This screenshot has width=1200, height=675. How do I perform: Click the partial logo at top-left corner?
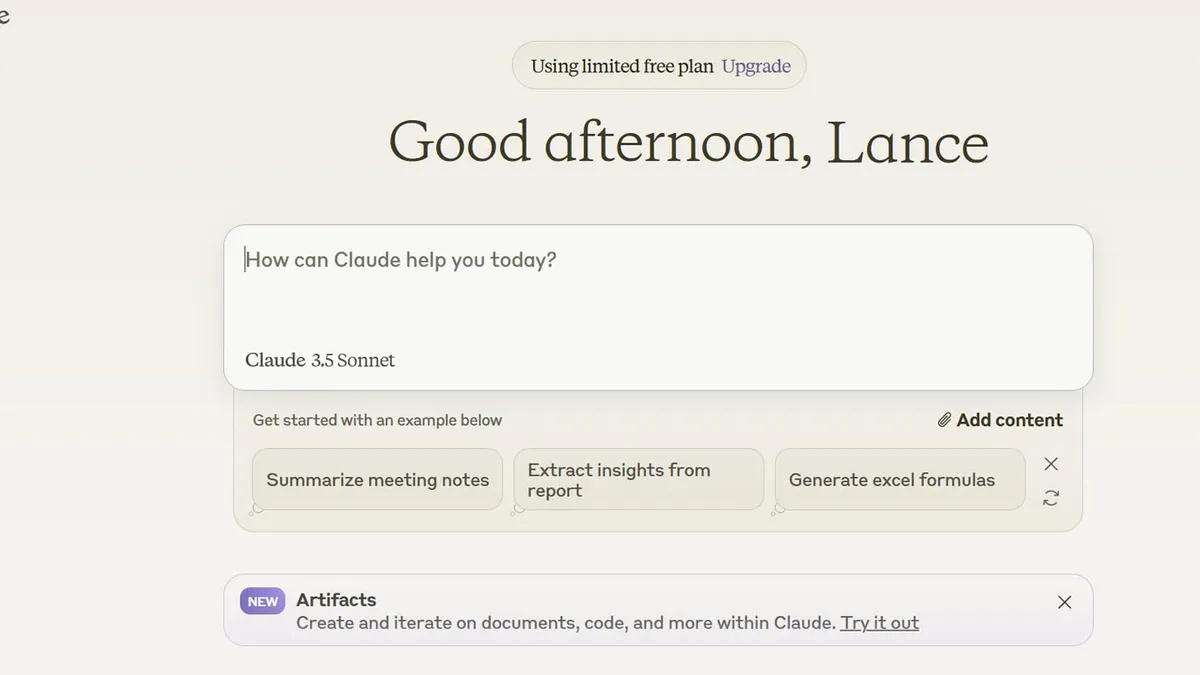point(4,17)
